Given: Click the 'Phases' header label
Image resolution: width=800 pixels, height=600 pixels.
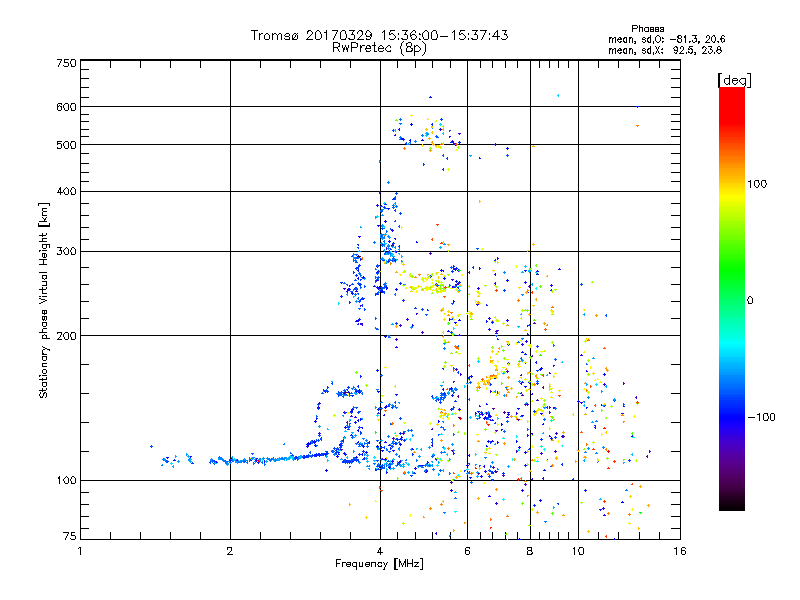Looking at the screenshot, I should pos(647,29).
